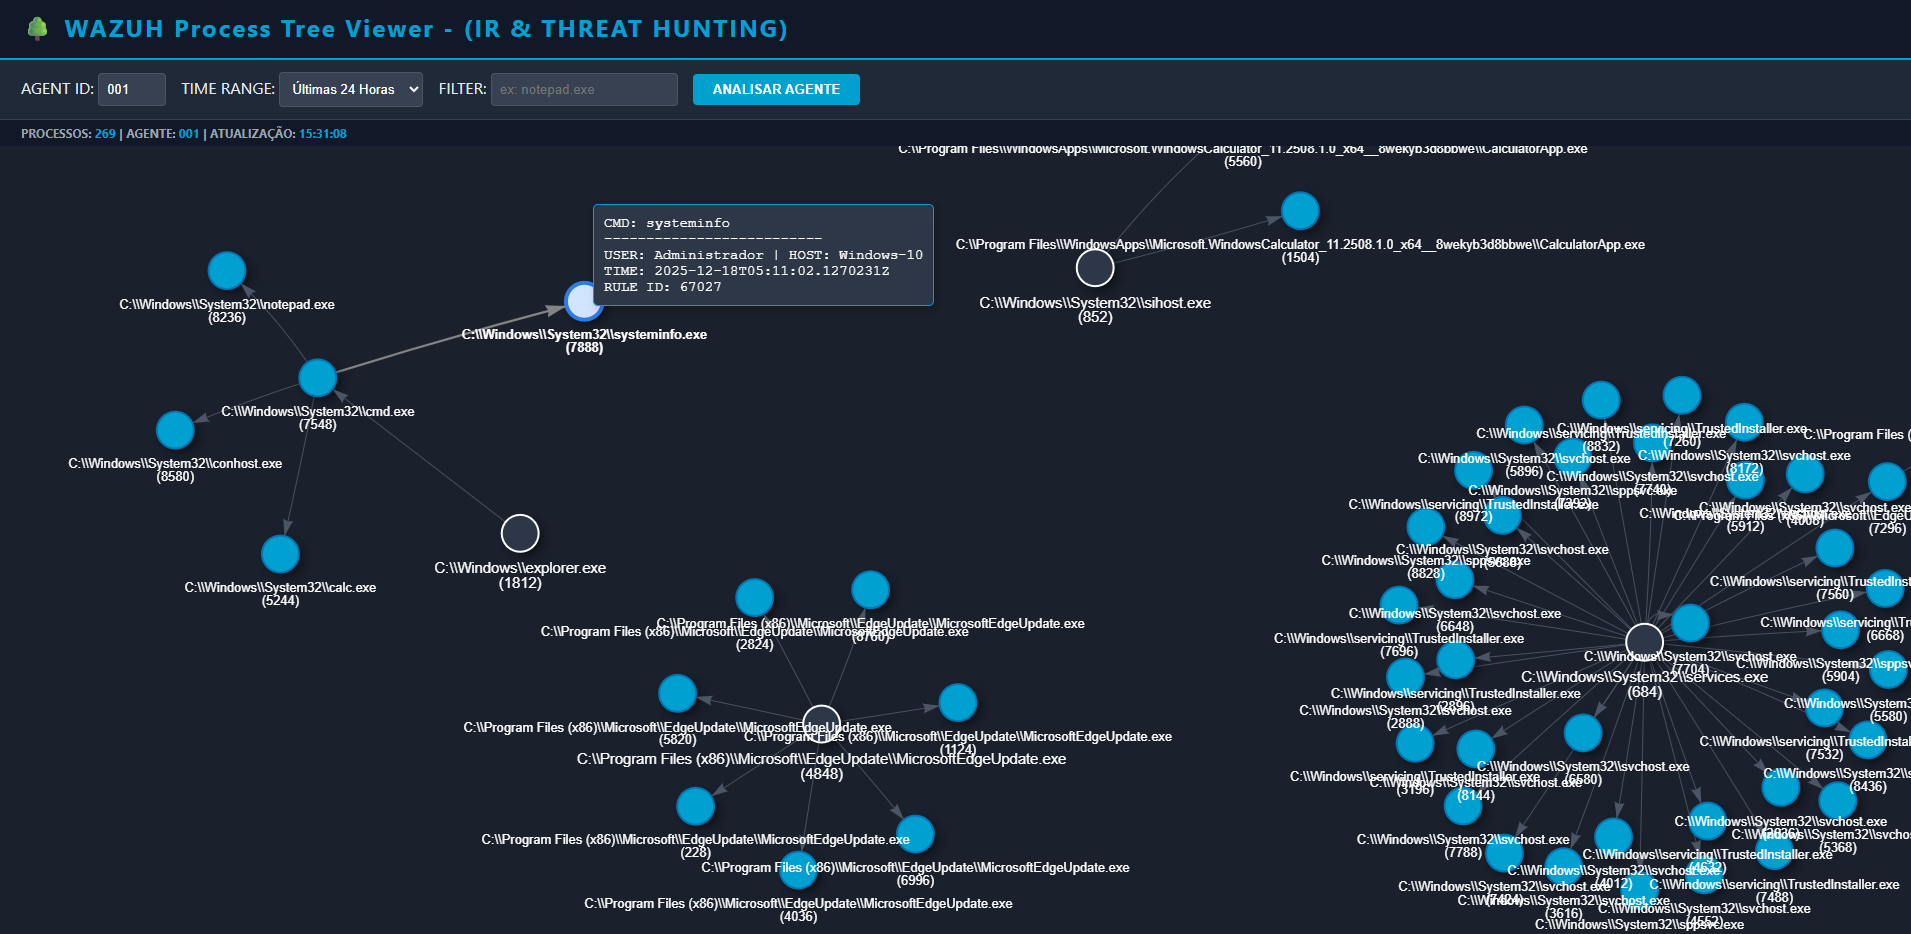
Task: Select the conhost.exe (8580) node
Action: tap(175, 430)
